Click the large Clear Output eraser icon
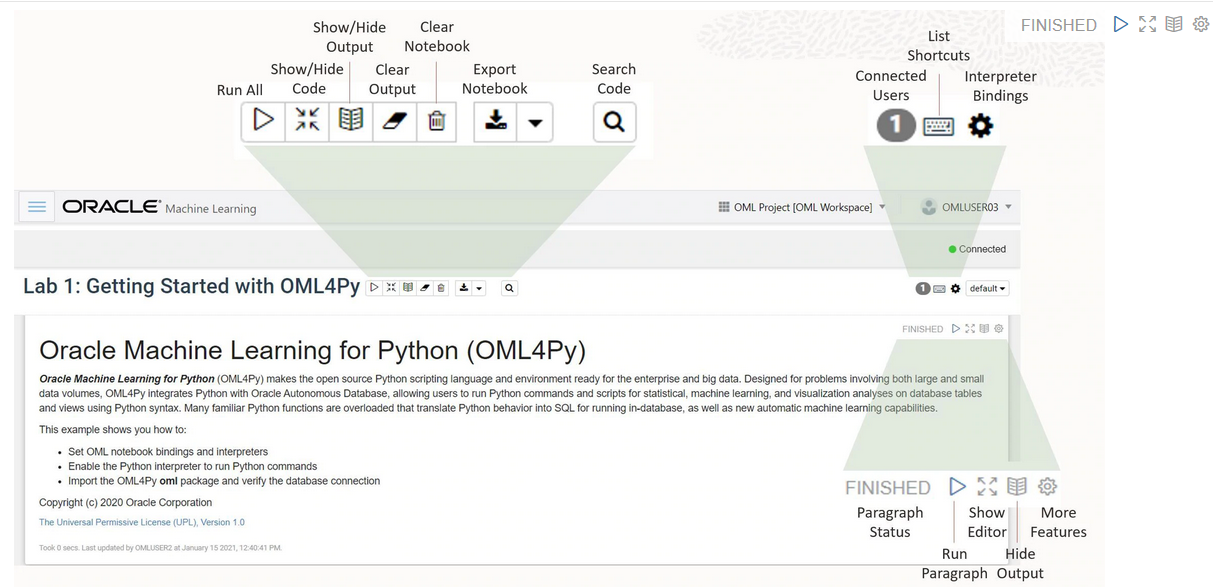Screen dimensions: 1213x587 coord(394,121)
